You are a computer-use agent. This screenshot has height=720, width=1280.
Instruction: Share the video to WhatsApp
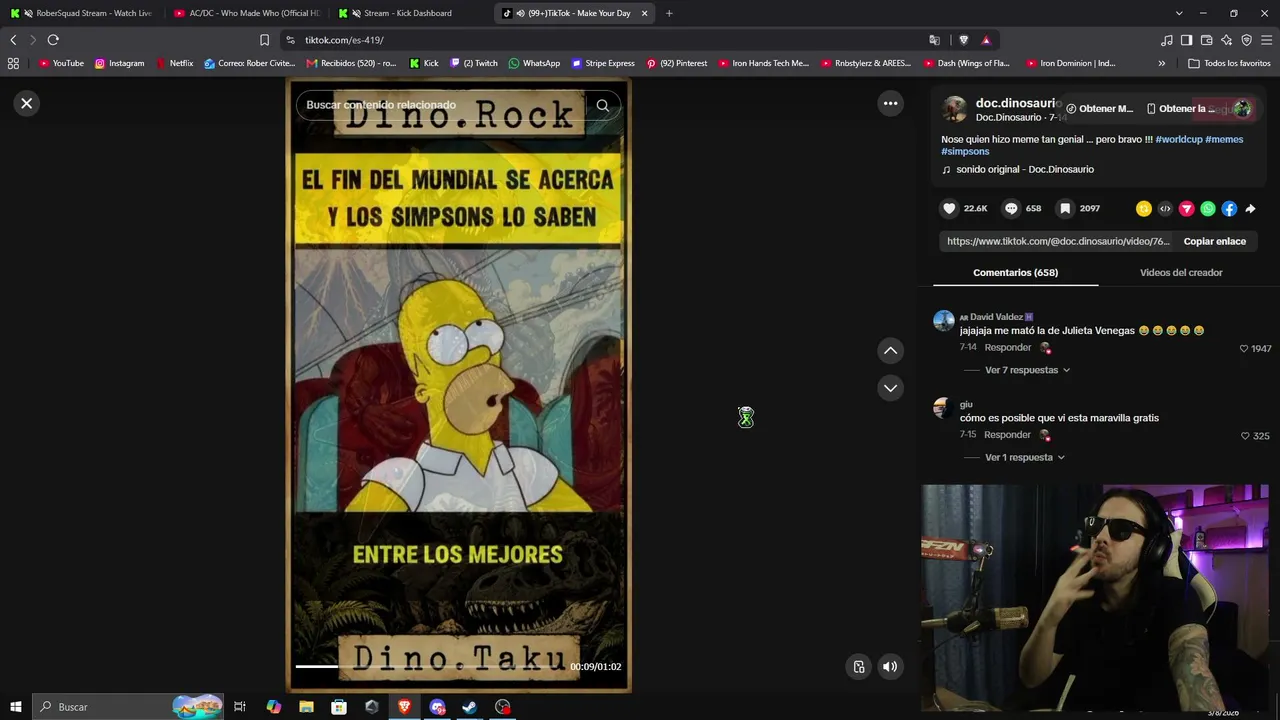pos(1208,209)
